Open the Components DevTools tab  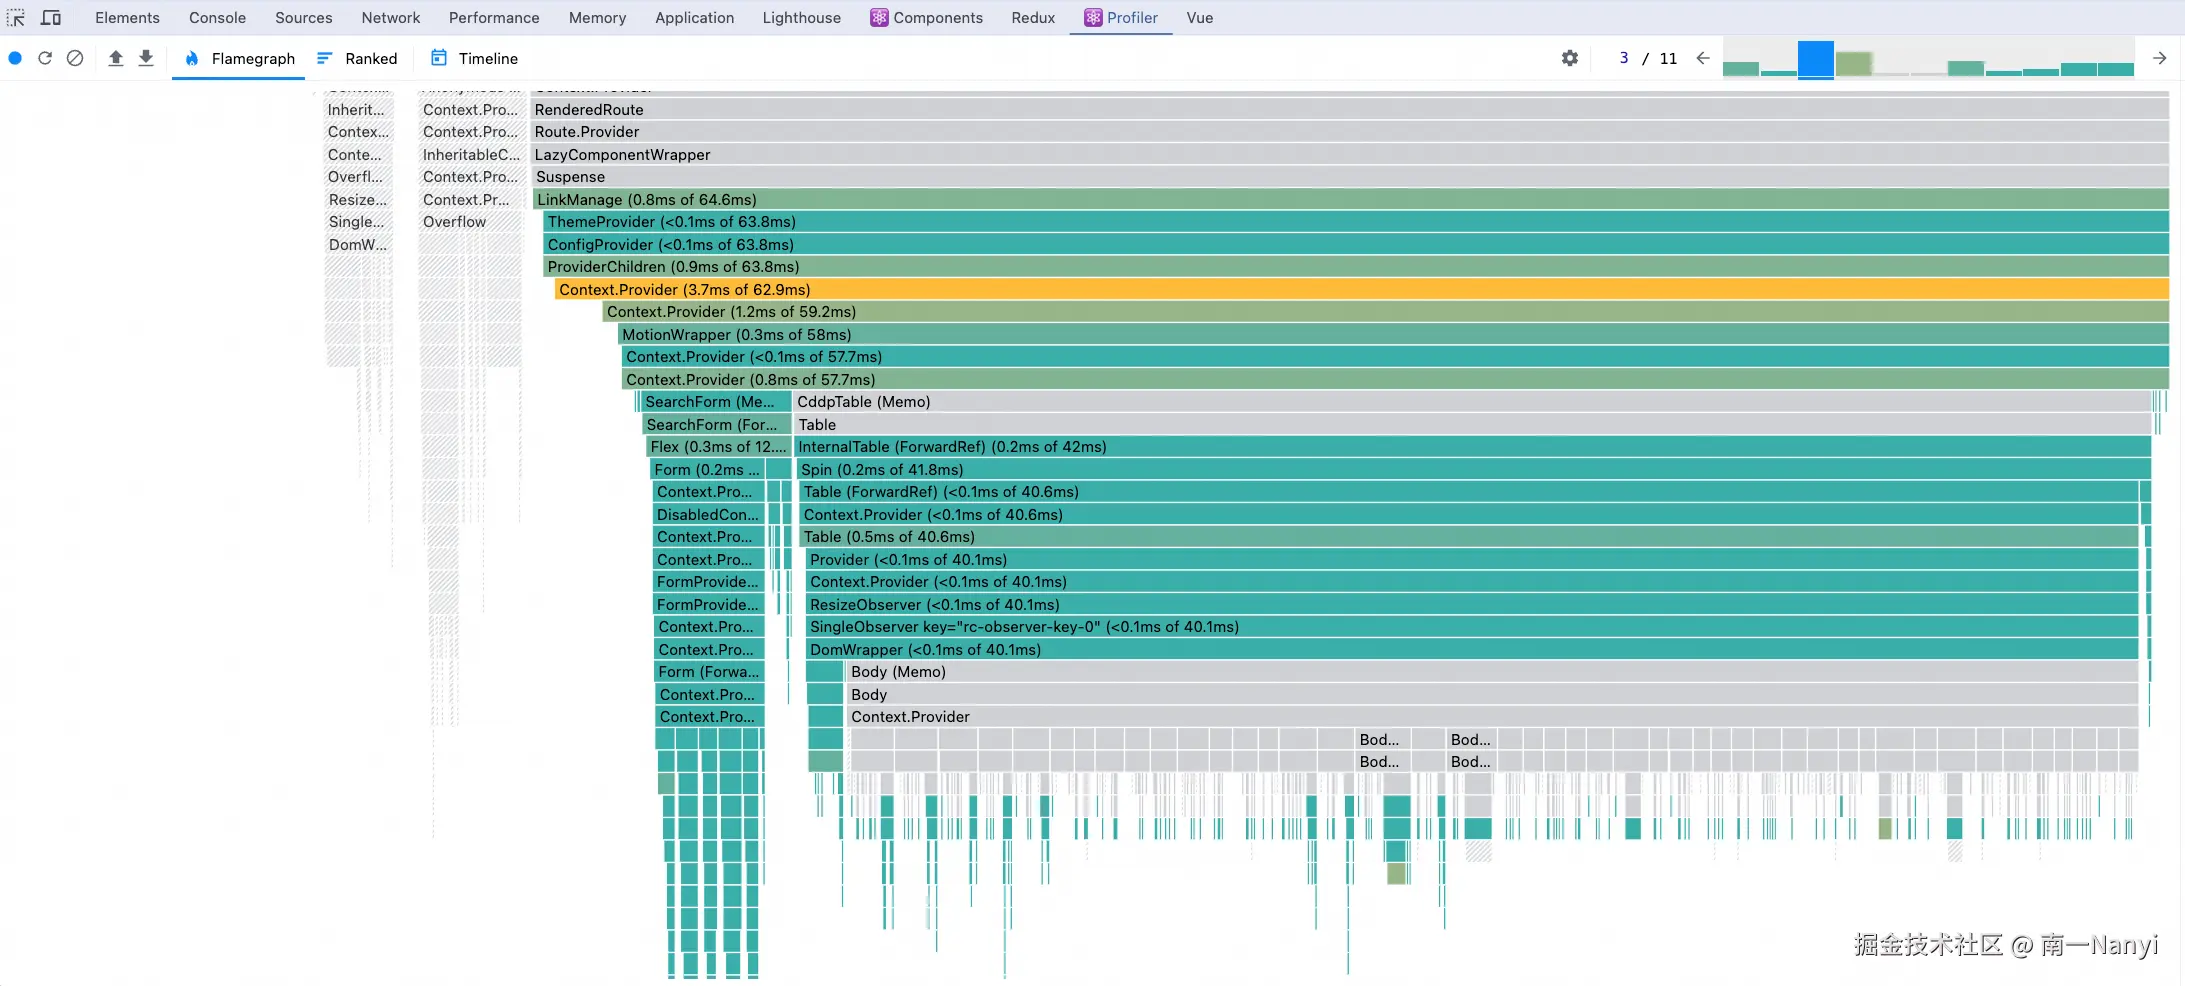pyautogui.click(x=926, y=18)
